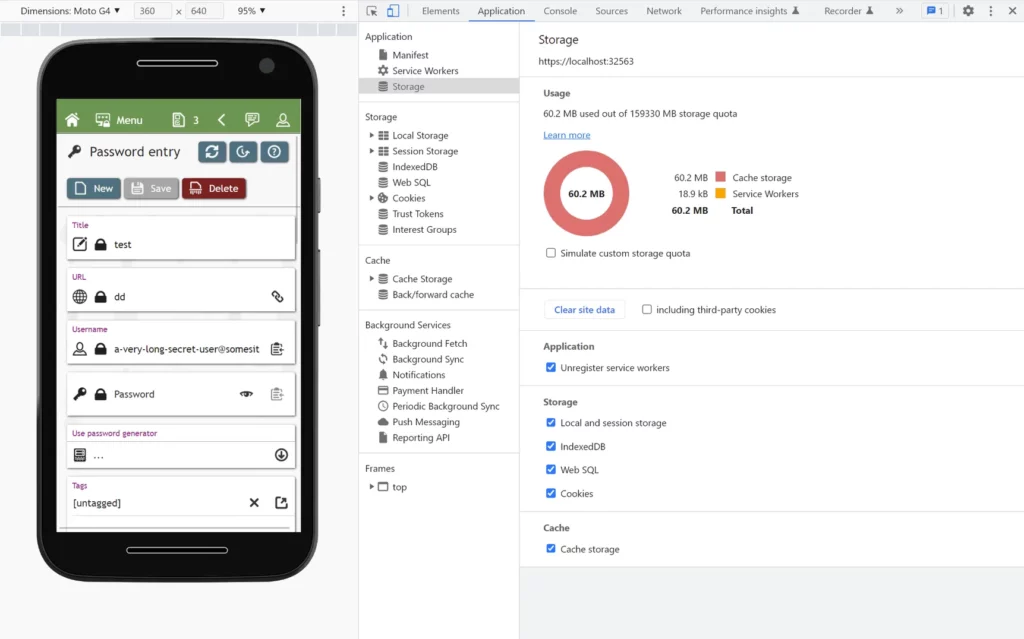The width and height of the screenshot is (1024, 639).
Task: Switch to the Performance insights tab
Action: pyautogui.click(x=750, y=10)
